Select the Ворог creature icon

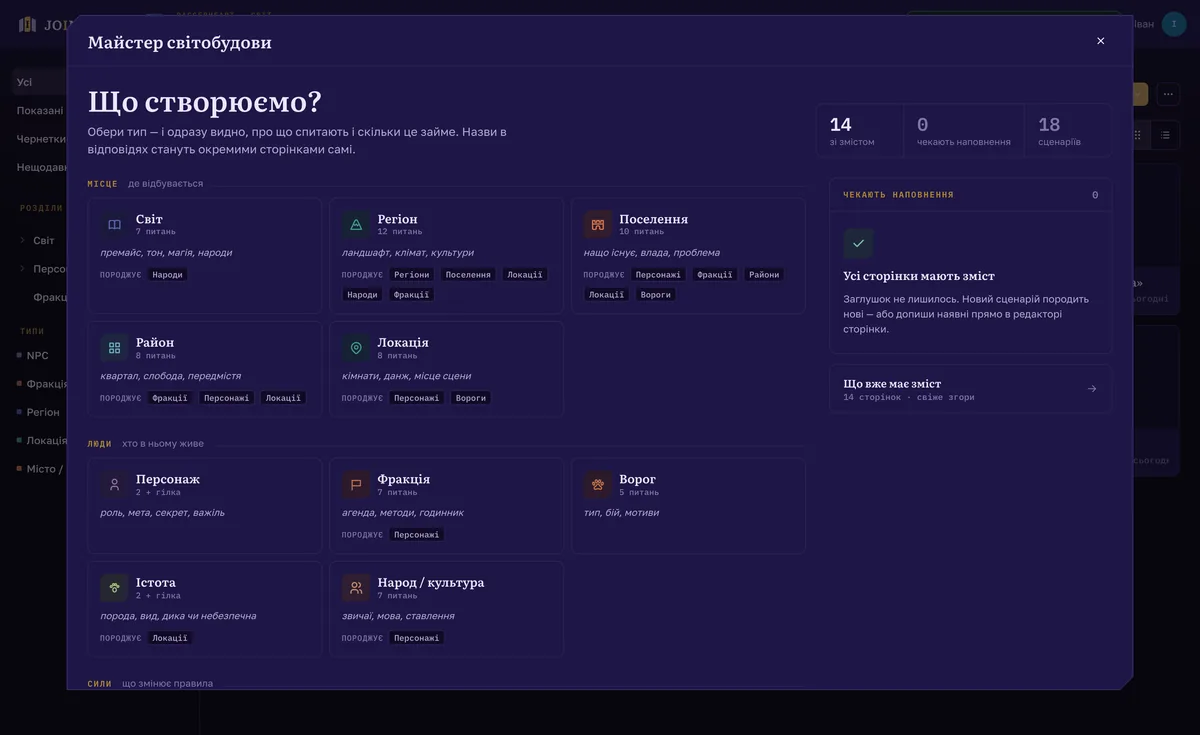tap(598, 485)
